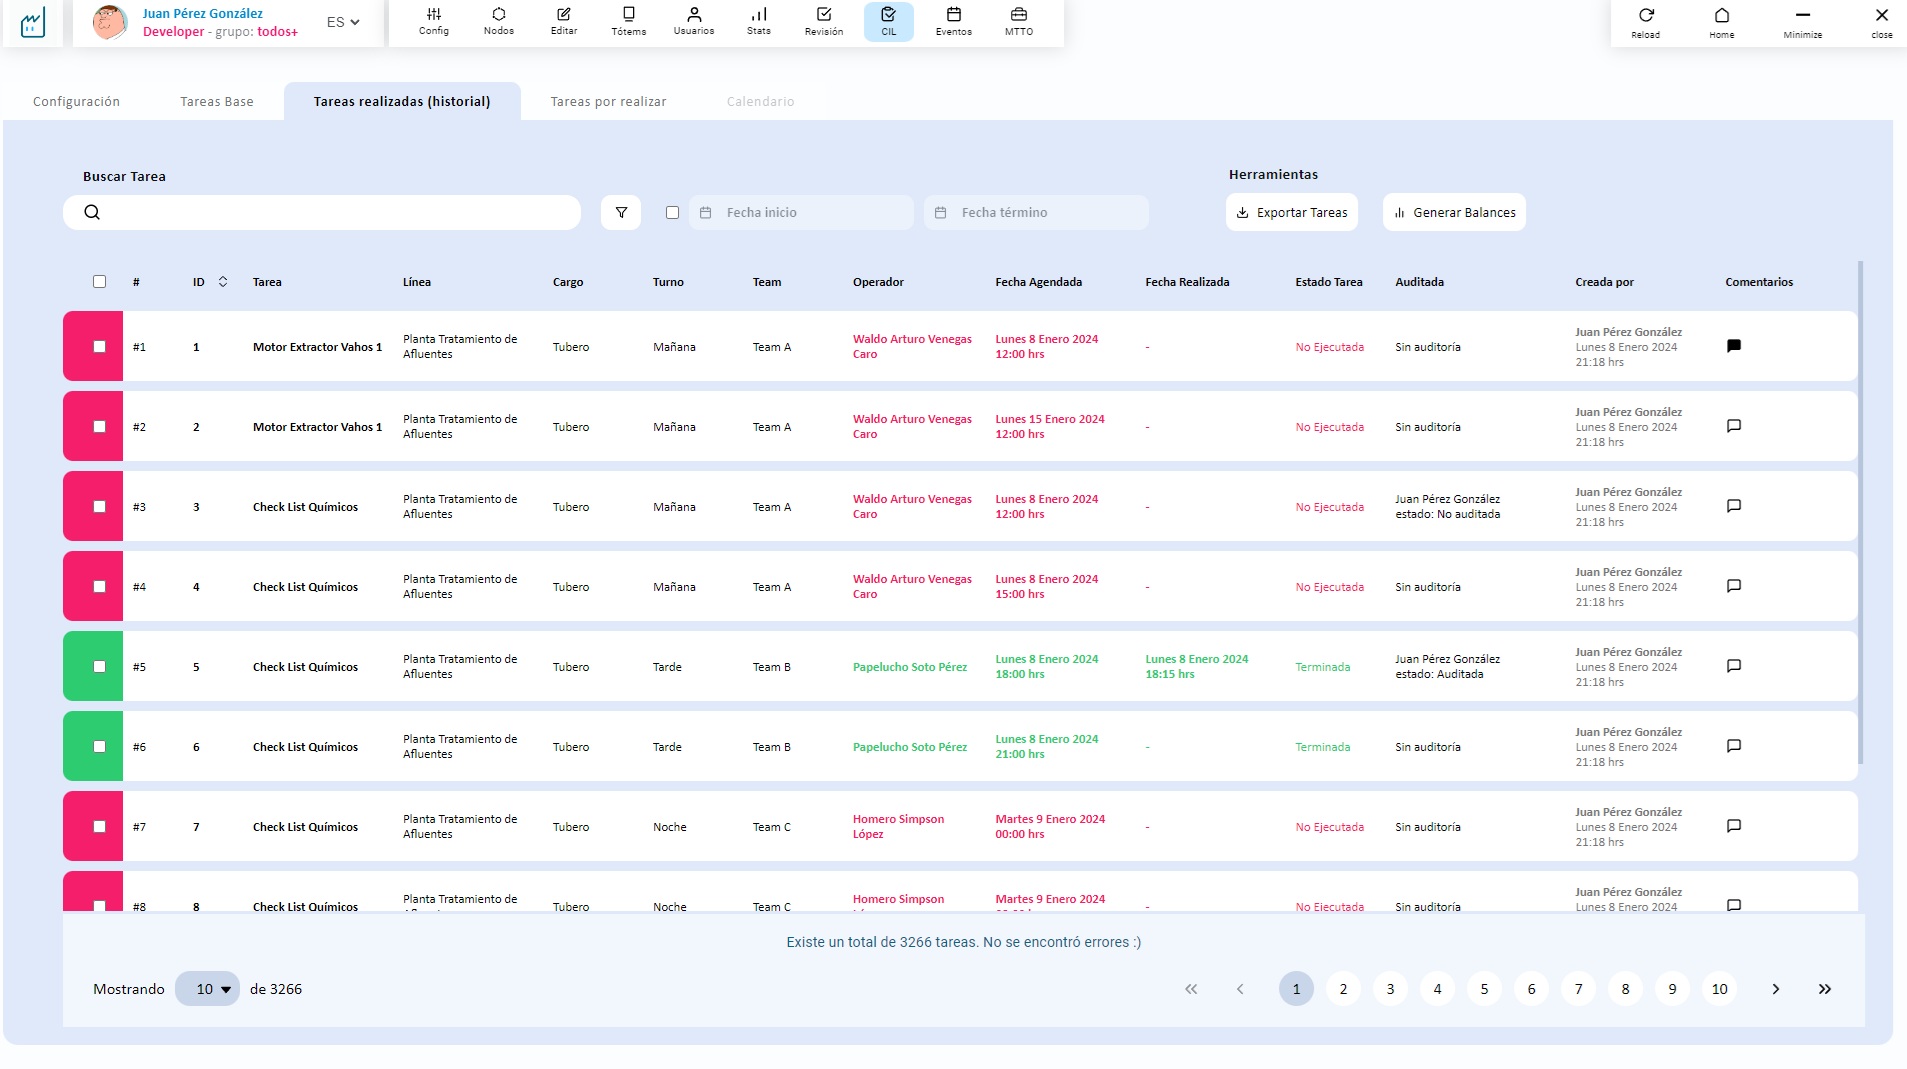Click the green status block of task #5
This screenshot has width=1907, height=1069.
tap(93, 666)
